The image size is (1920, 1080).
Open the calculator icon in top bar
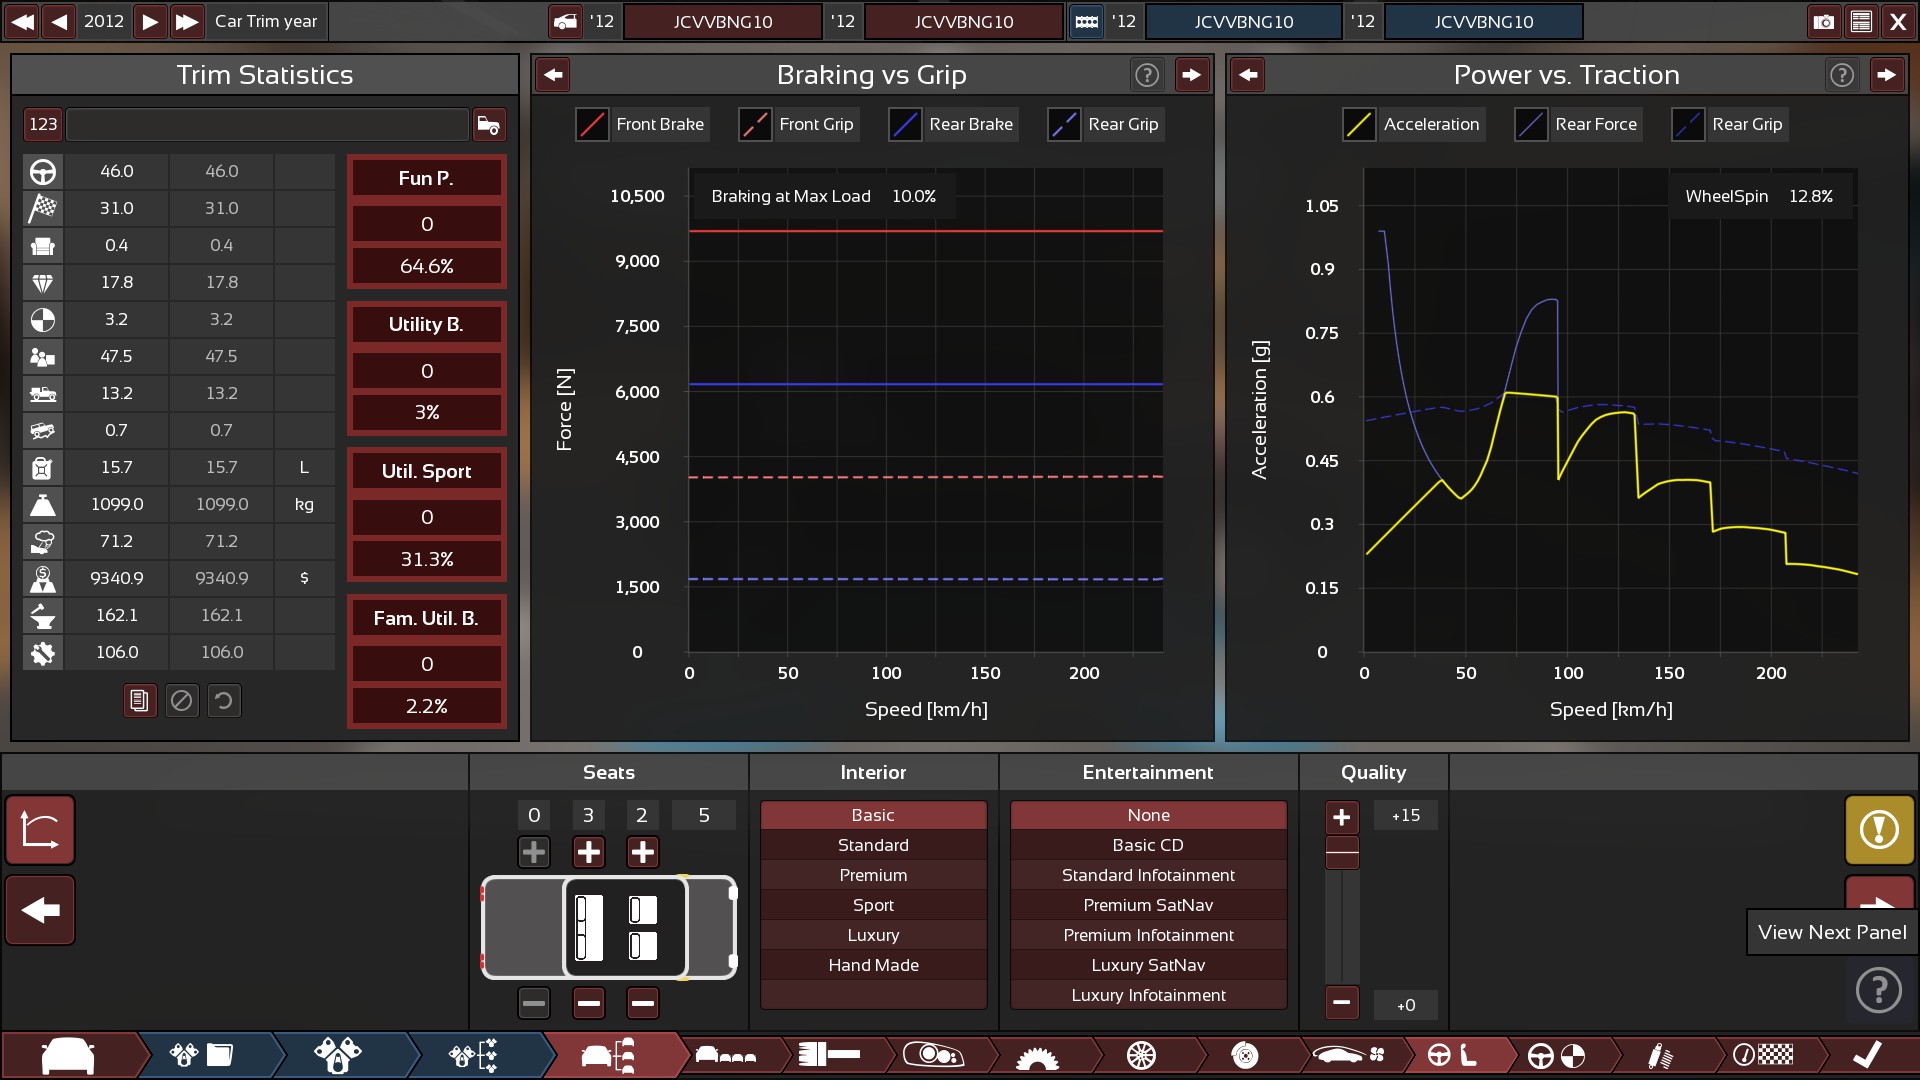[1861, 21]
